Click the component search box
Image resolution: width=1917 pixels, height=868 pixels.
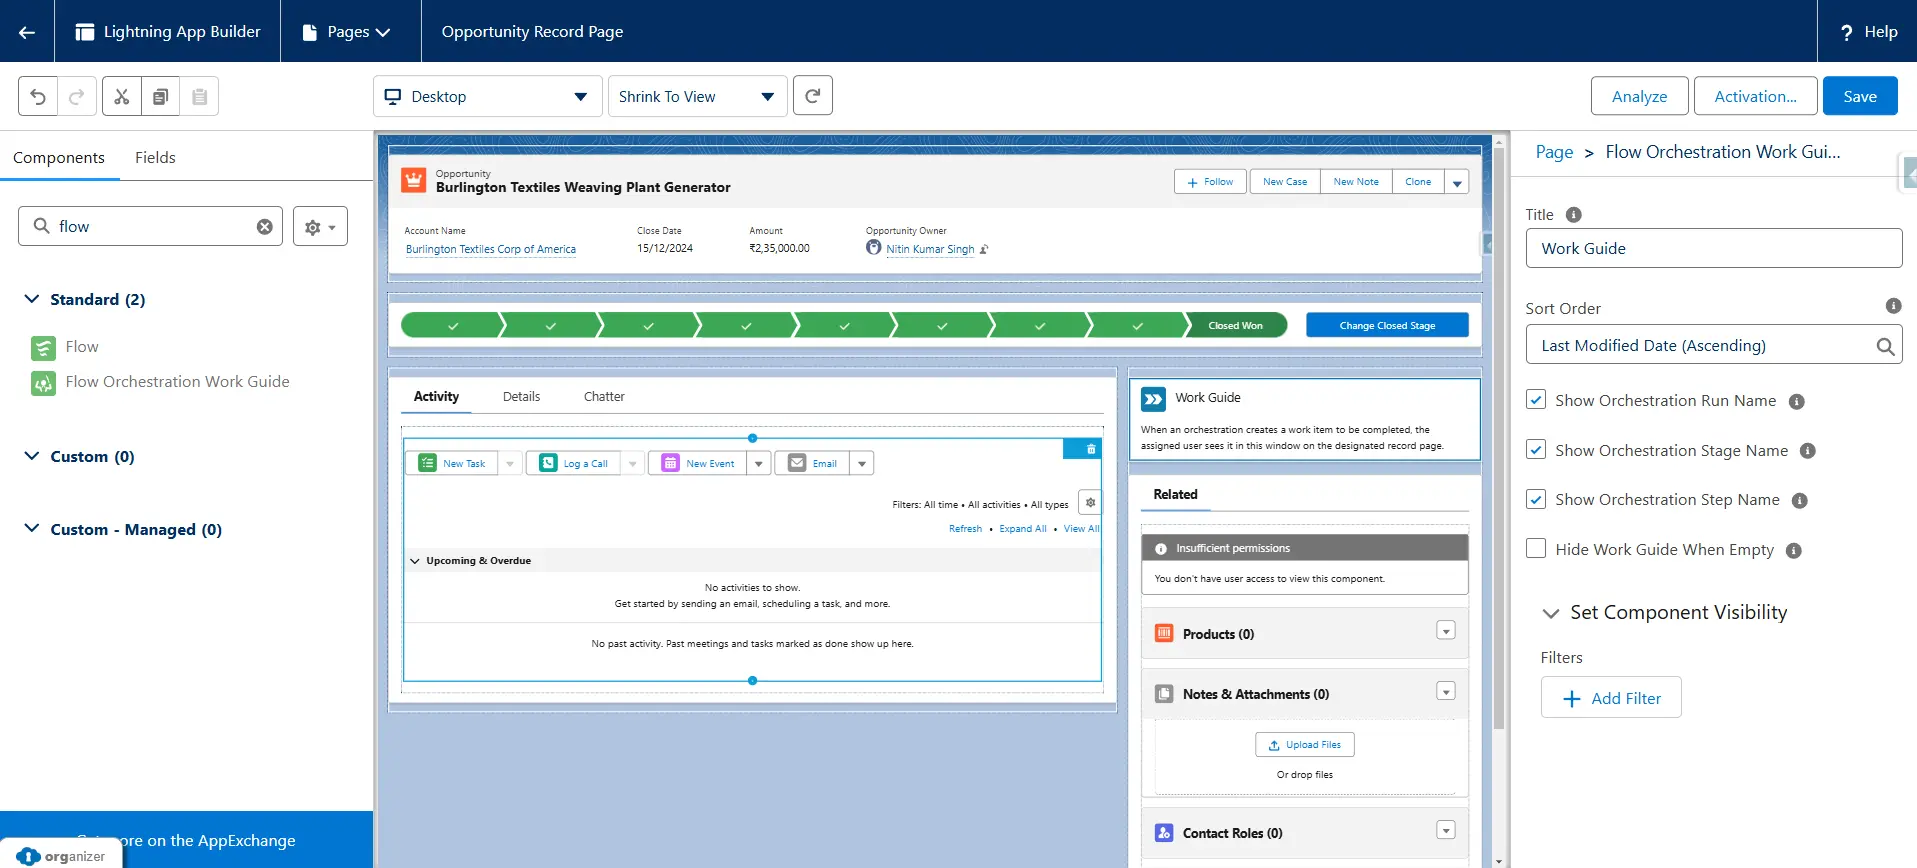coord(150,227)
